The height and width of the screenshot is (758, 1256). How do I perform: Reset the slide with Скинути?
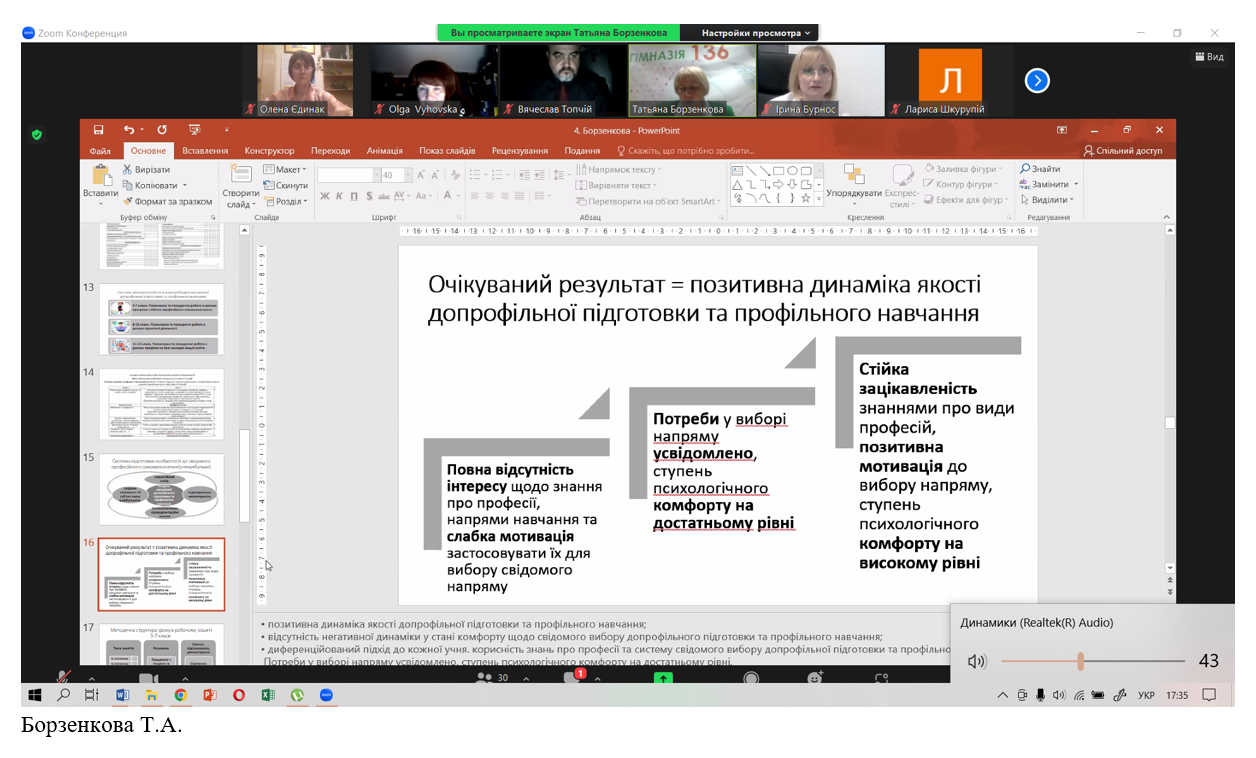[286, 186]
